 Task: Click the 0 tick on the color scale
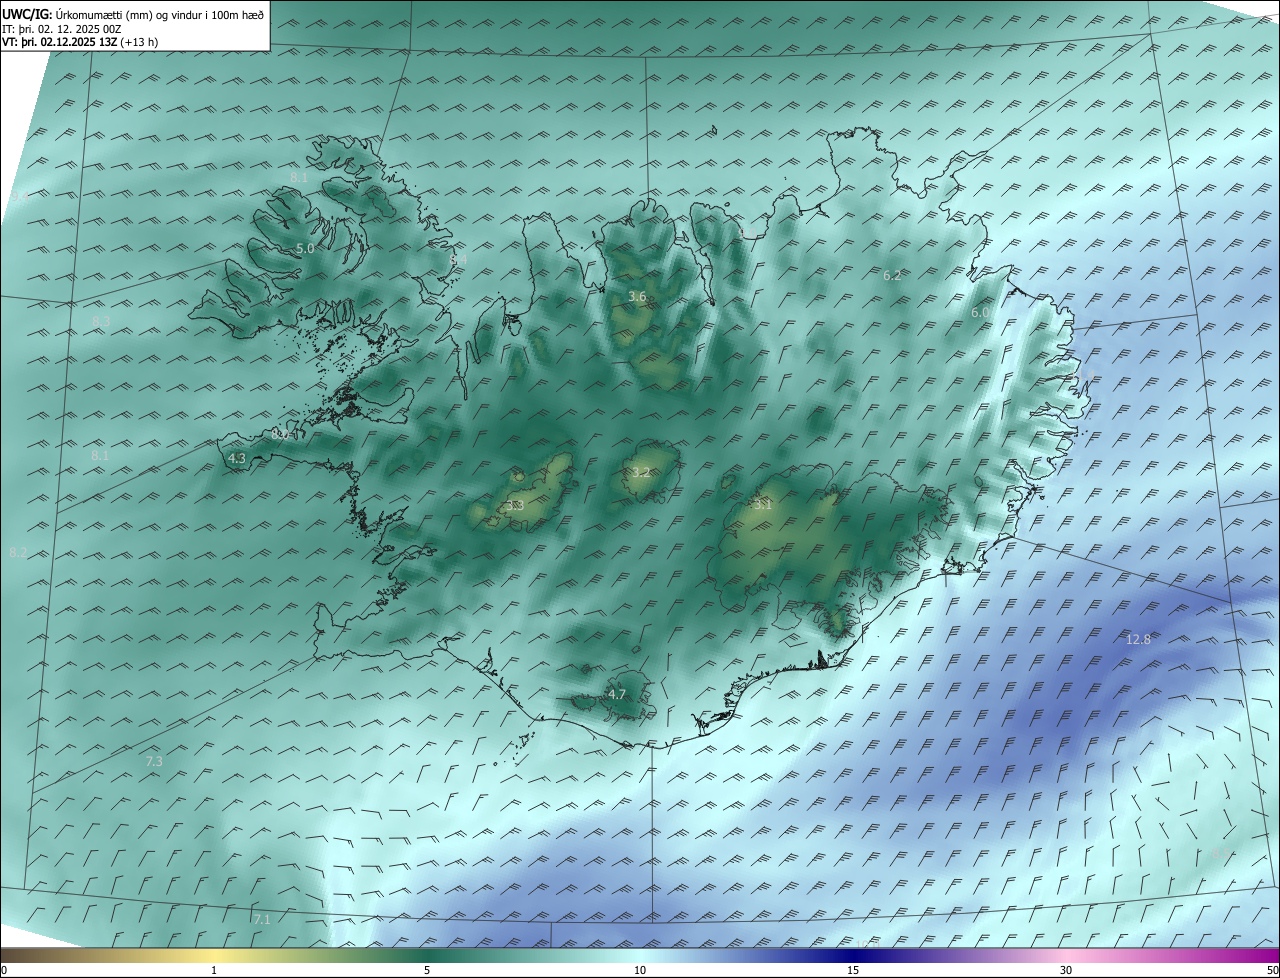point(4,970)
